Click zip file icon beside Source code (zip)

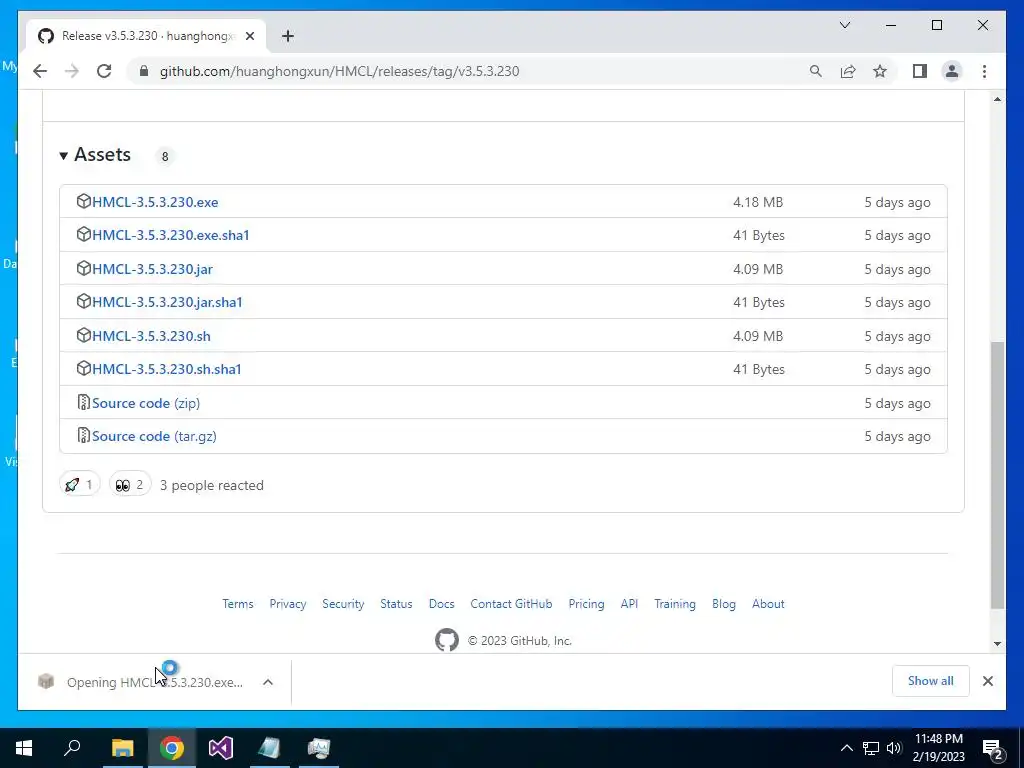click(x=84, y=402)
